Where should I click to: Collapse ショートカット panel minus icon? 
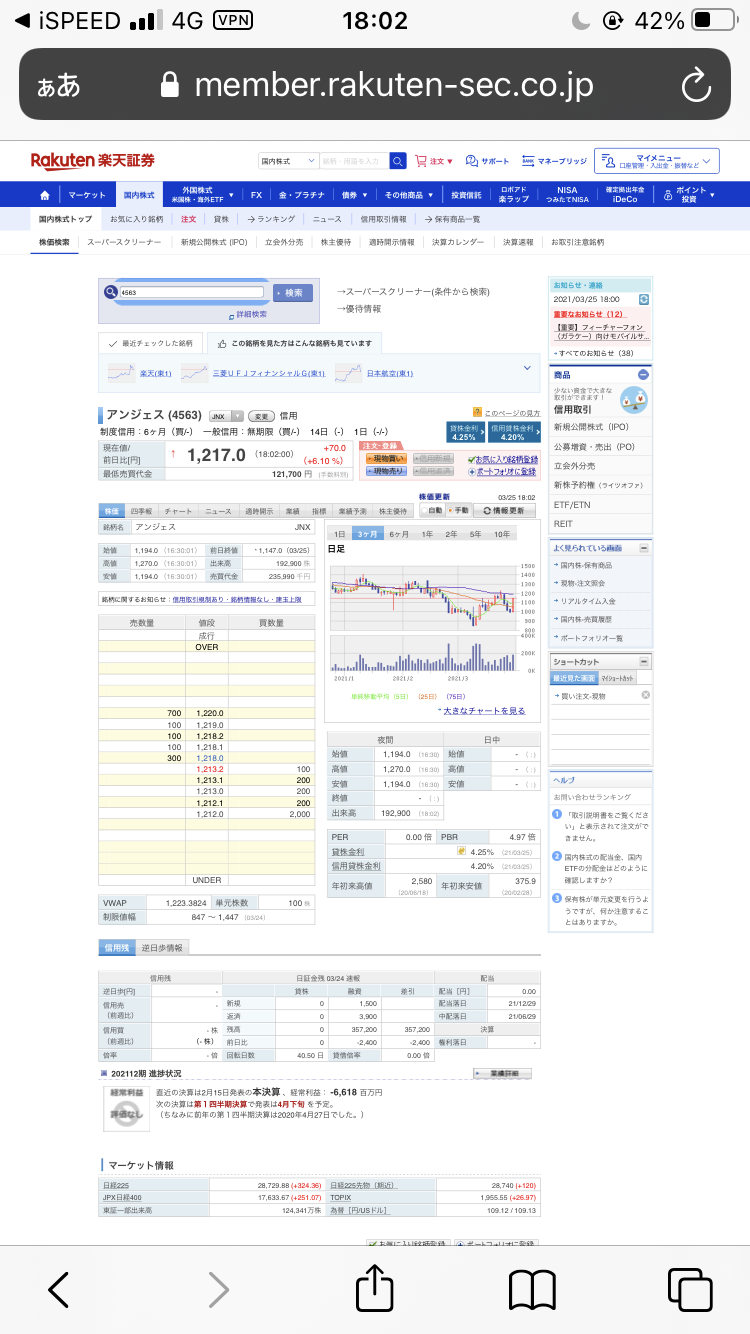click(644, 661)
